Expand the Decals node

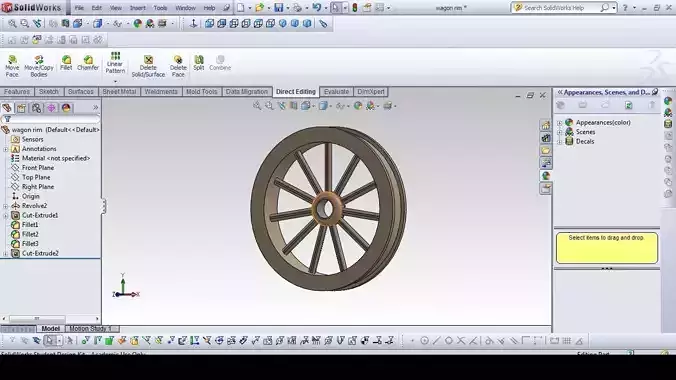(559, 142)
